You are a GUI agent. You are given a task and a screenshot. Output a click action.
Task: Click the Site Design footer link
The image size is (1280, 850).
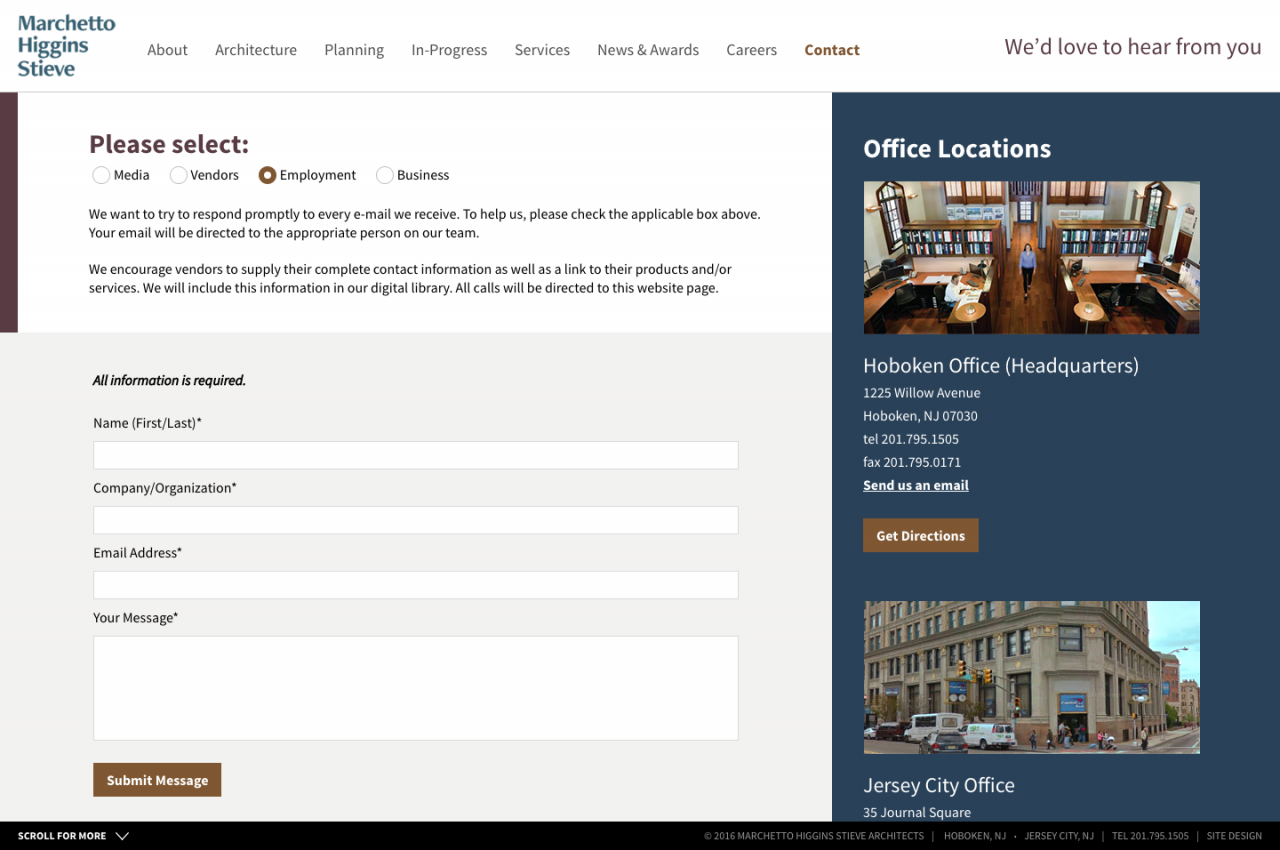[1234, 836]
